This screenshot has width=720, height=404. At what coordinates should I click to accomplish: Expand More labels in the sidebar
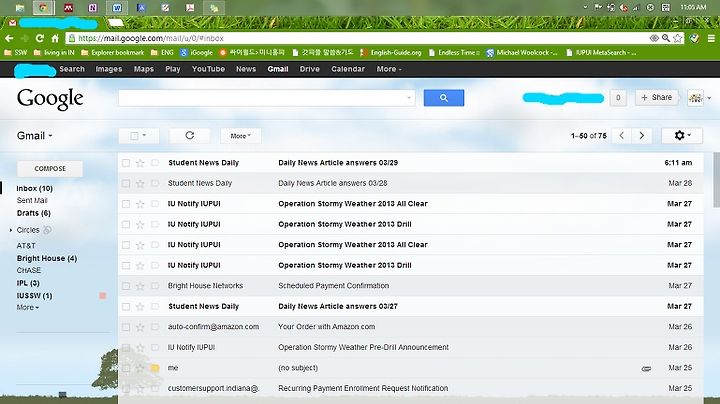click(x=28, y=308)
